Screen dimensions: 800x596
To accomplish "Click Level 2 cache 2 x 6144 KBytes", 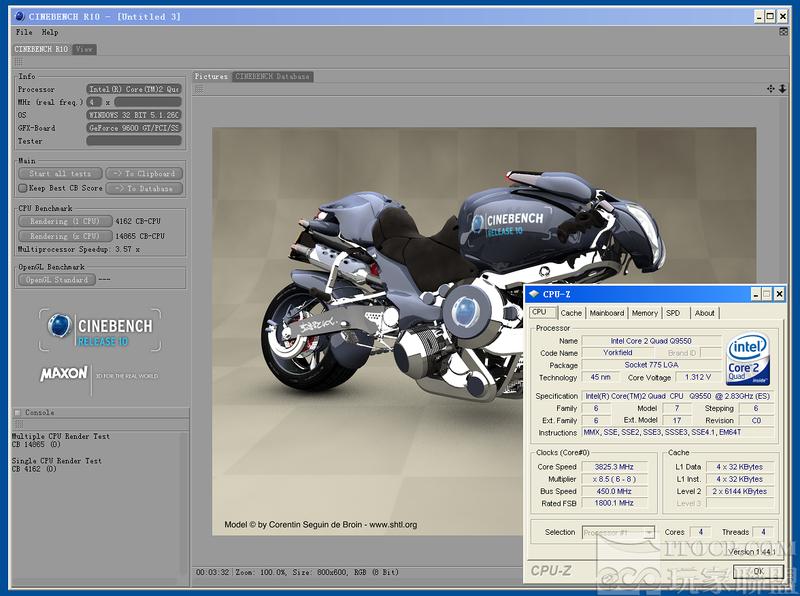I will 739,491.
